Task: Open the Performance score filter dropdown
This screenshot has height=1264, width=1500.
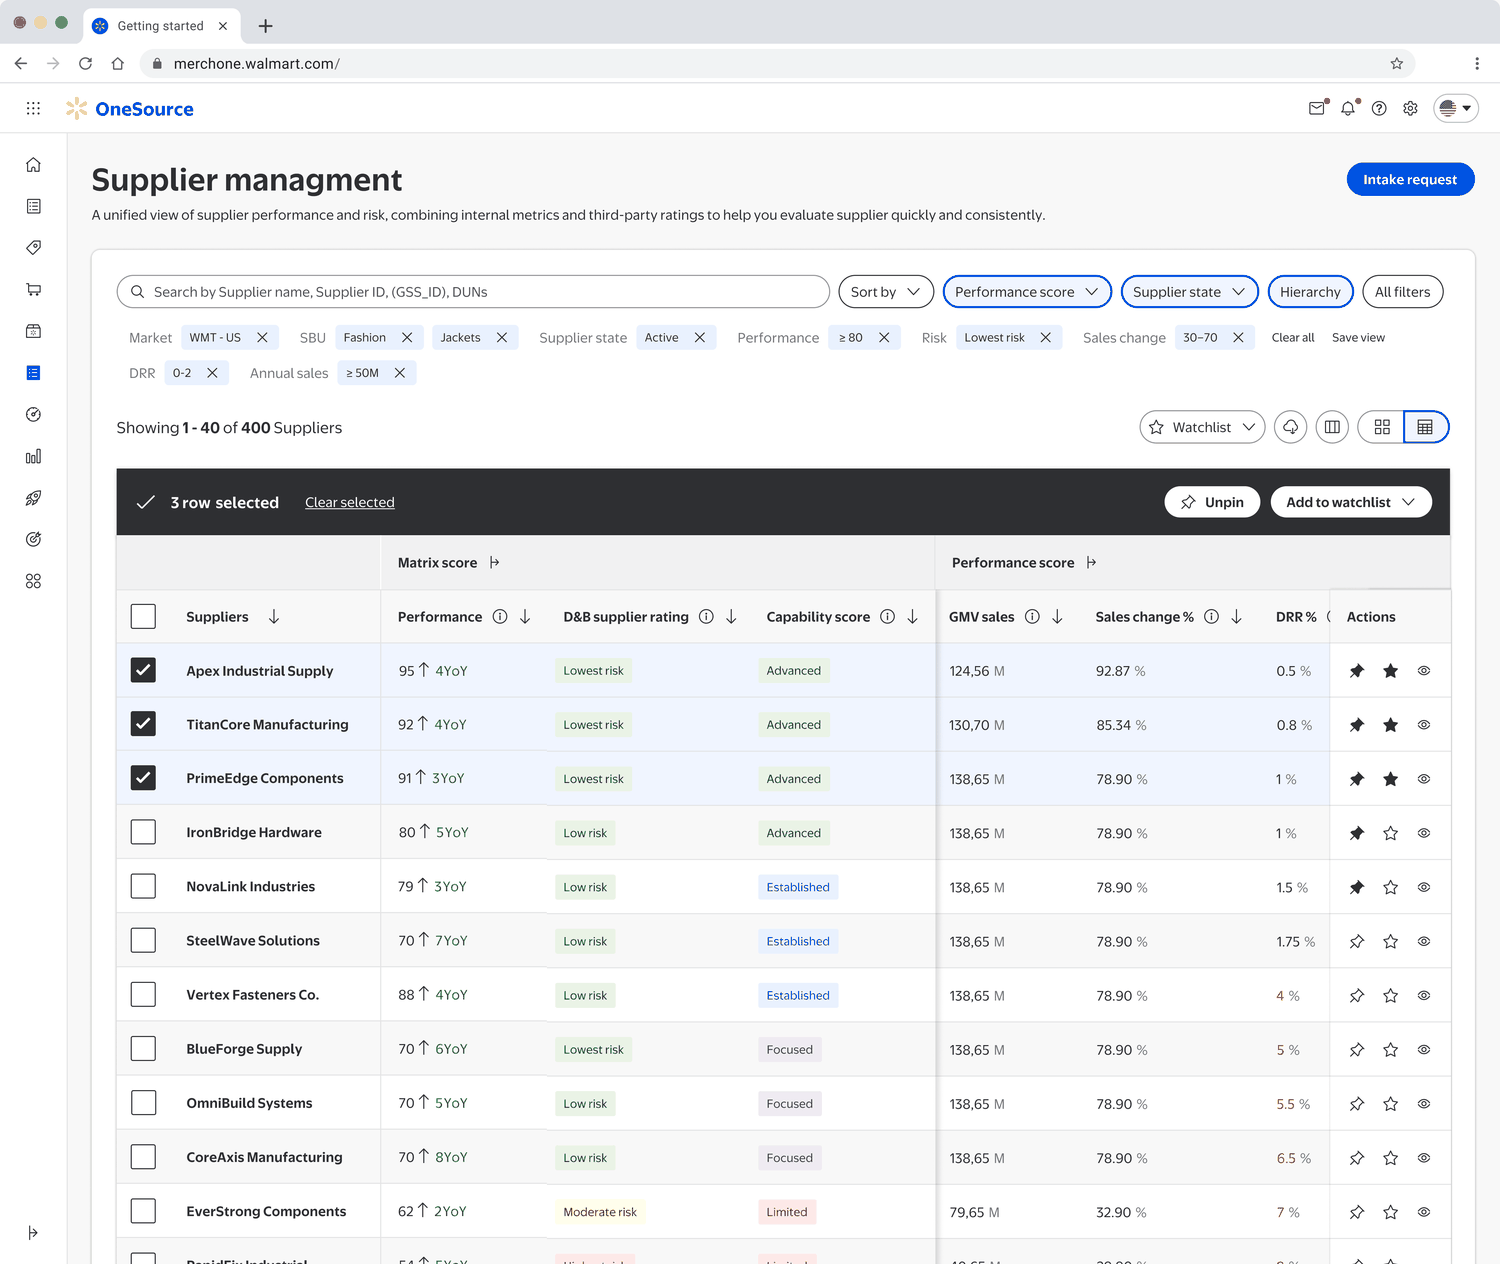Action: [1027, 292]
